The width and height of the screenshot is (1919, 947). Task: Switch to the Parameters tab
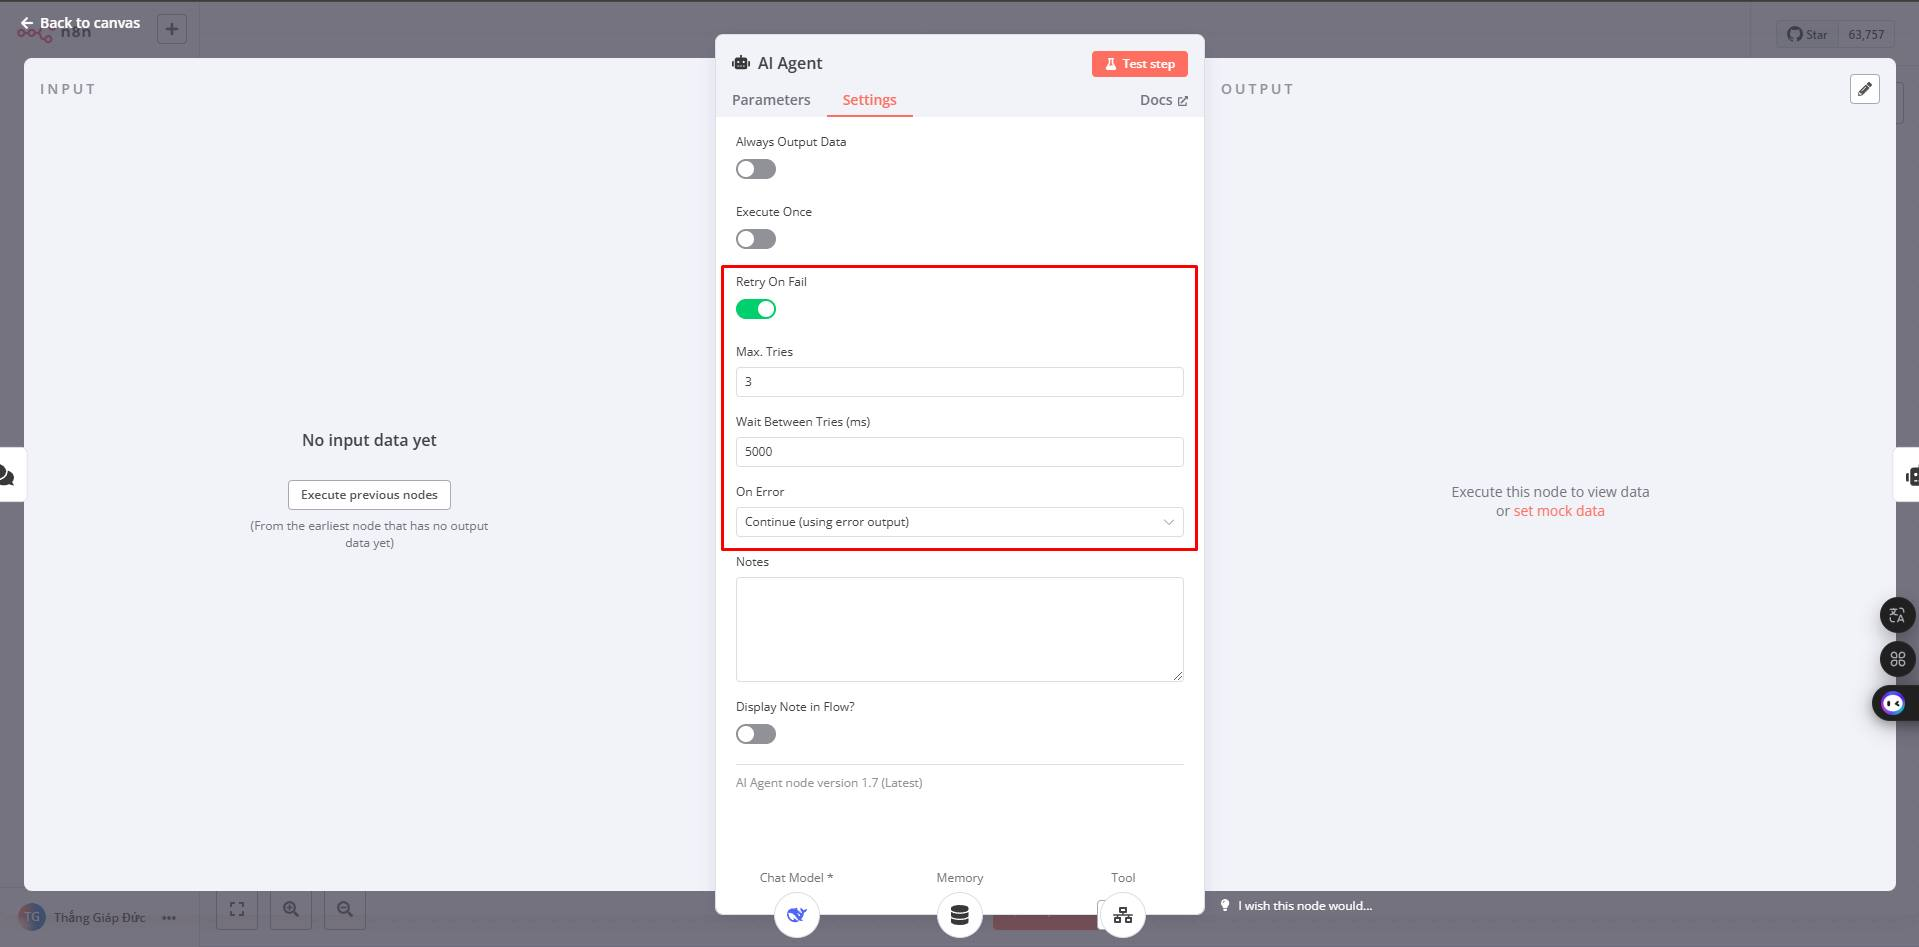coord(771,100)
